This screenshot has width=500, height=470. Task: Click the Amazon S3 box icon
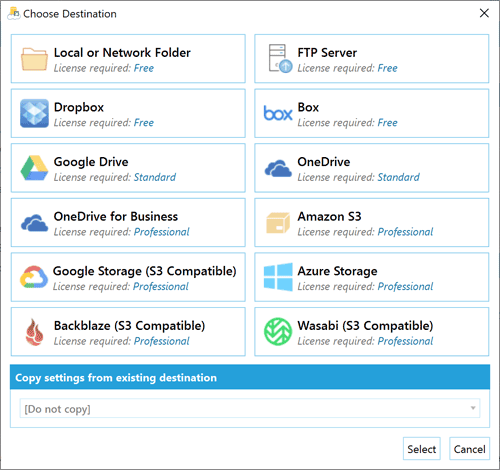tap(278, 223)
